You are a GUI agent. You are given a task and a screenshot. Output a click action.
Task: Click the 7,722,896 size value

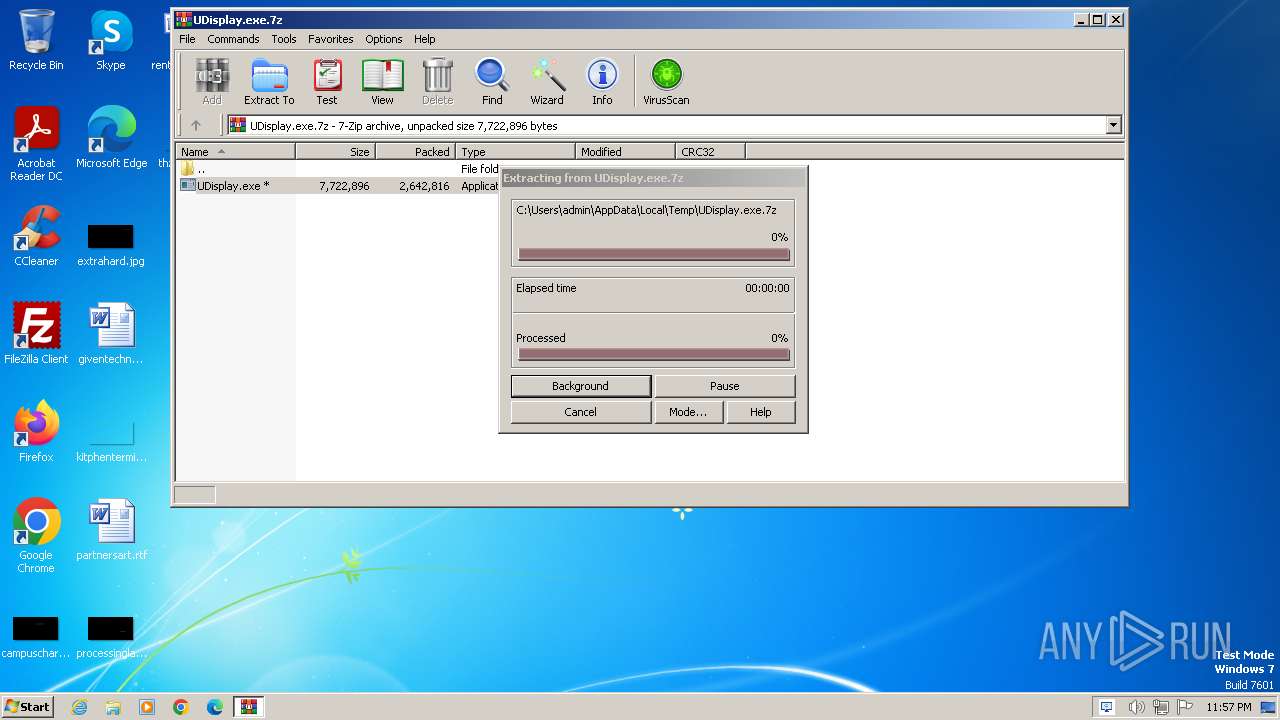click(344, 186)
